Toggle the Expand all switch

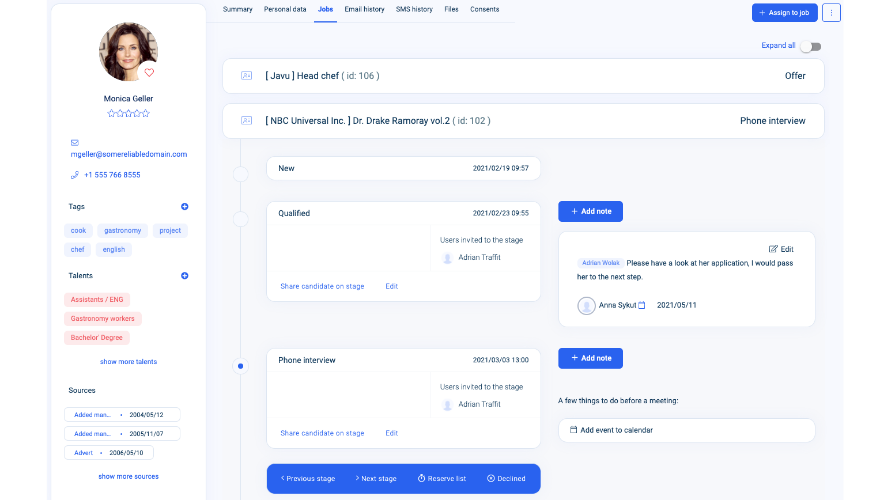(x=811, y=47)
